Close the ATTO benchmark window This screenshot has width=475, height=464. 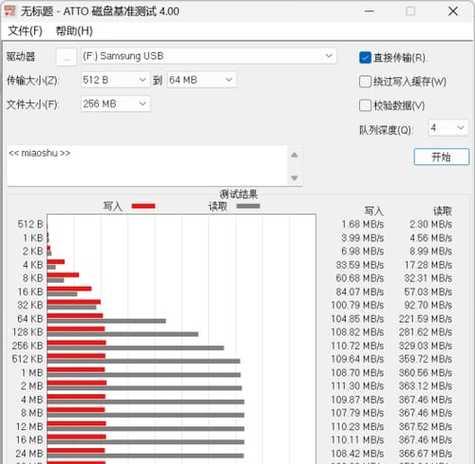(453, 11)
